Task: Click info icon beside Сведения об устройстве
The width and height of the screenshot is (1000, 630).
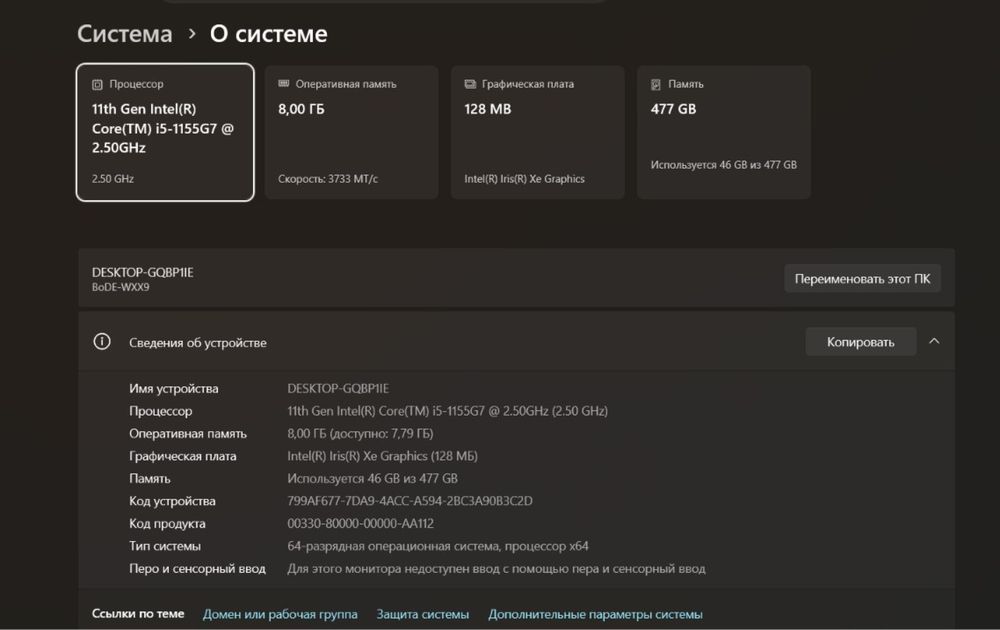Action: click(102, 342)
